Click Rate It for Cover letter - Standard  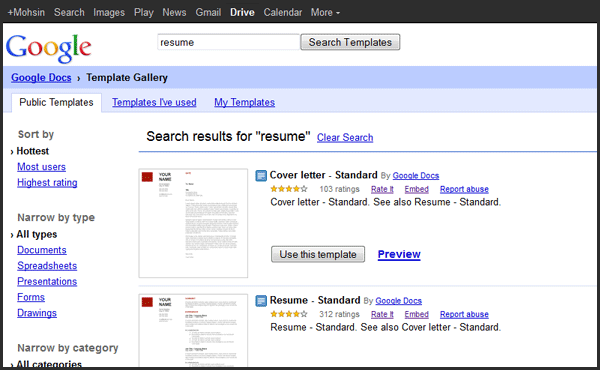382,189
